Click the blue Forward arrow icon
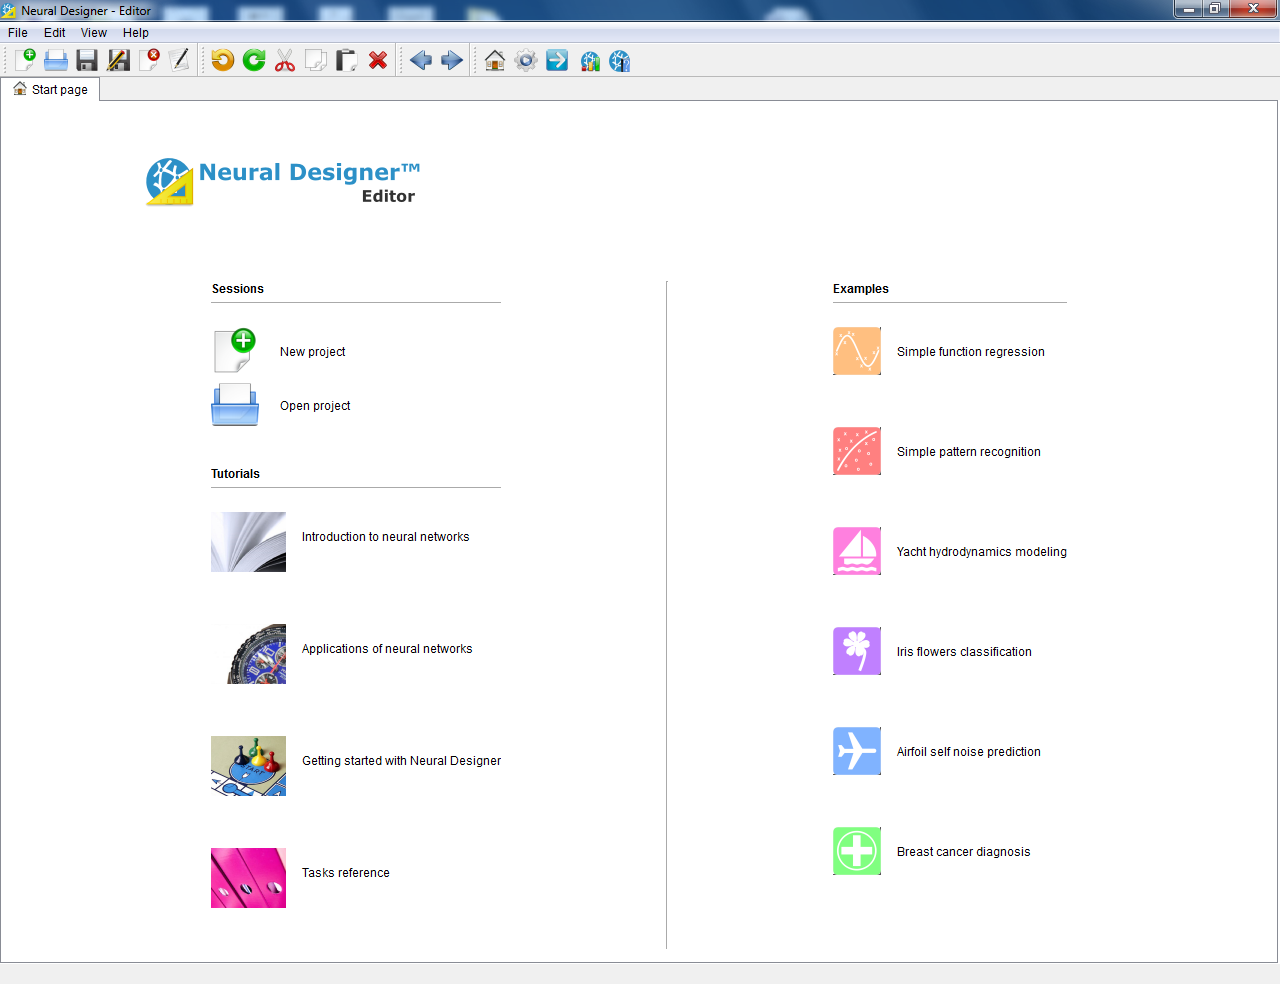This screenshot has height=984, width=1280. click(x=452, y=60)
